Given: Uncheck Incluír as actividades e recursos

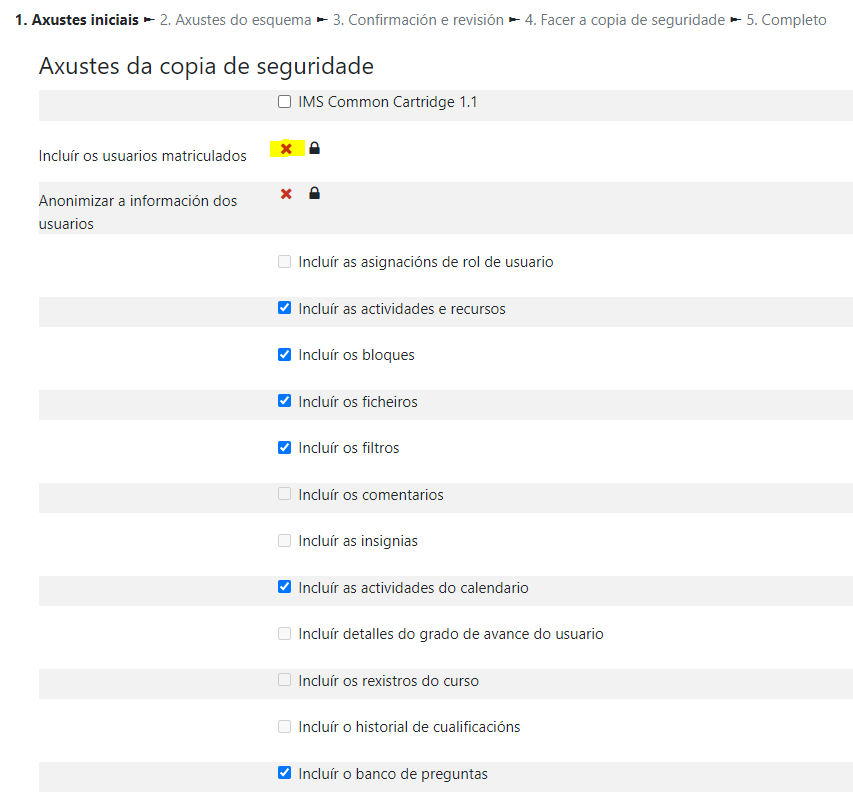Looking at the screenshot, I should click(285, 309).
